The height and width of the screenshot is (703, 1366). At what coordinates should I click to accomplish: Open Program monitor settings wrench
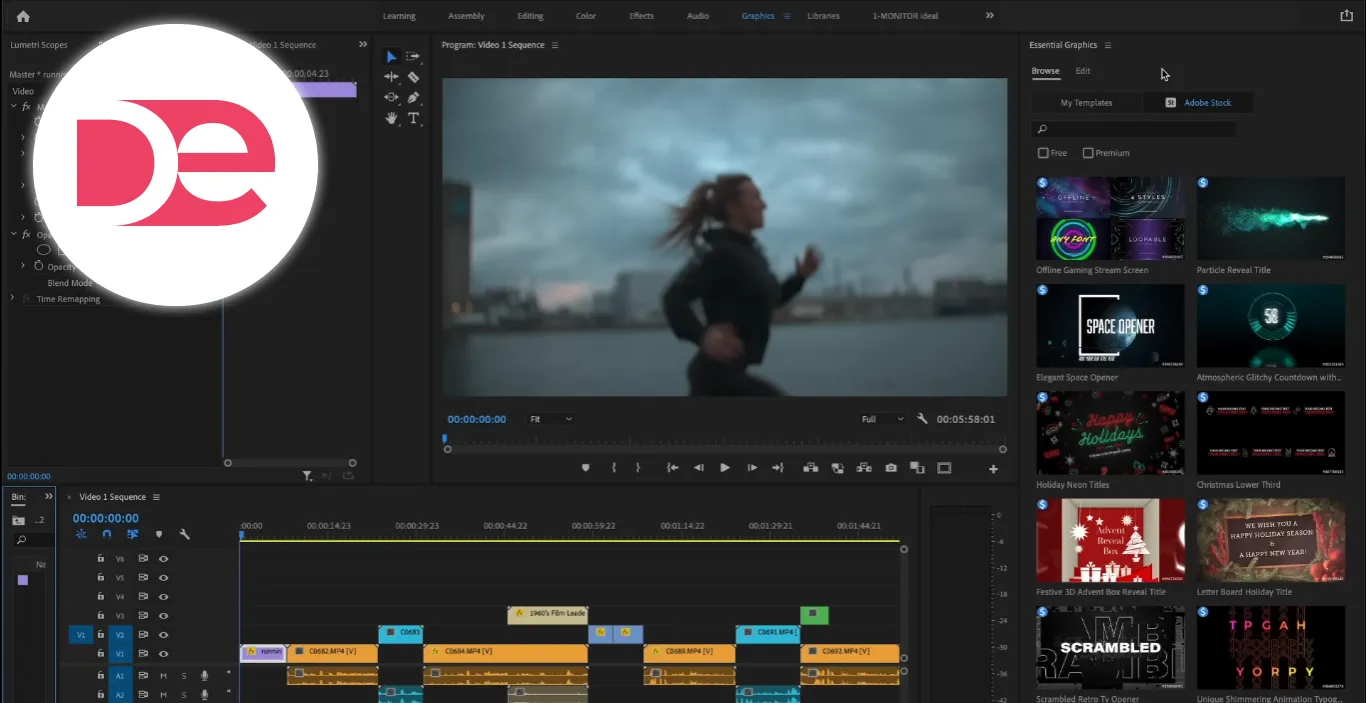tap(922, 419)
